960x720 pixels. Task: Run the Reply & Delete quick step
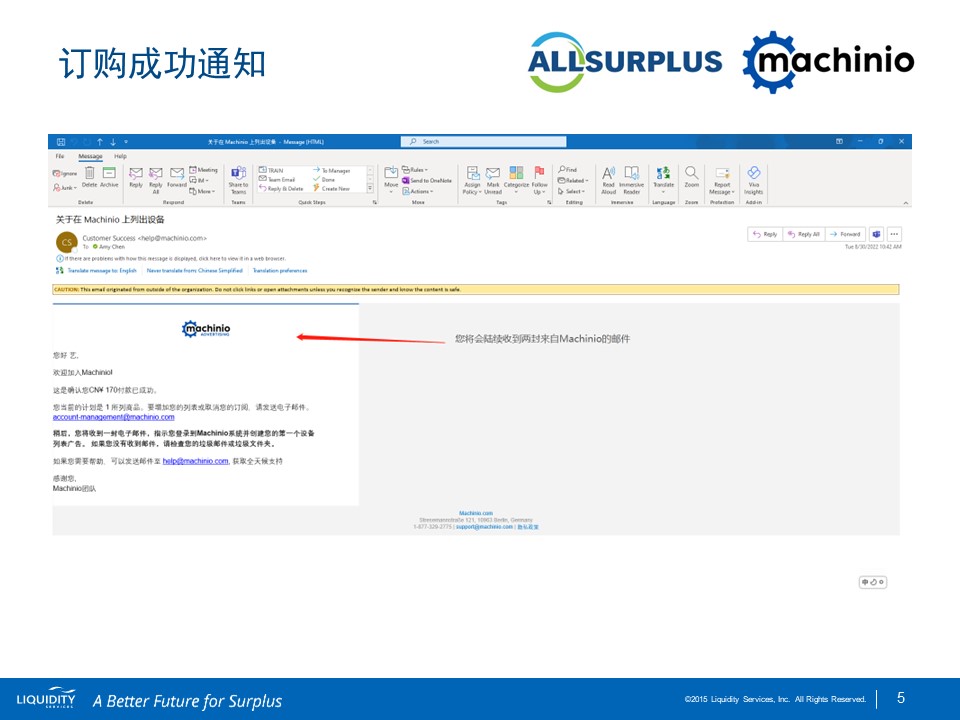pos(281,189)
